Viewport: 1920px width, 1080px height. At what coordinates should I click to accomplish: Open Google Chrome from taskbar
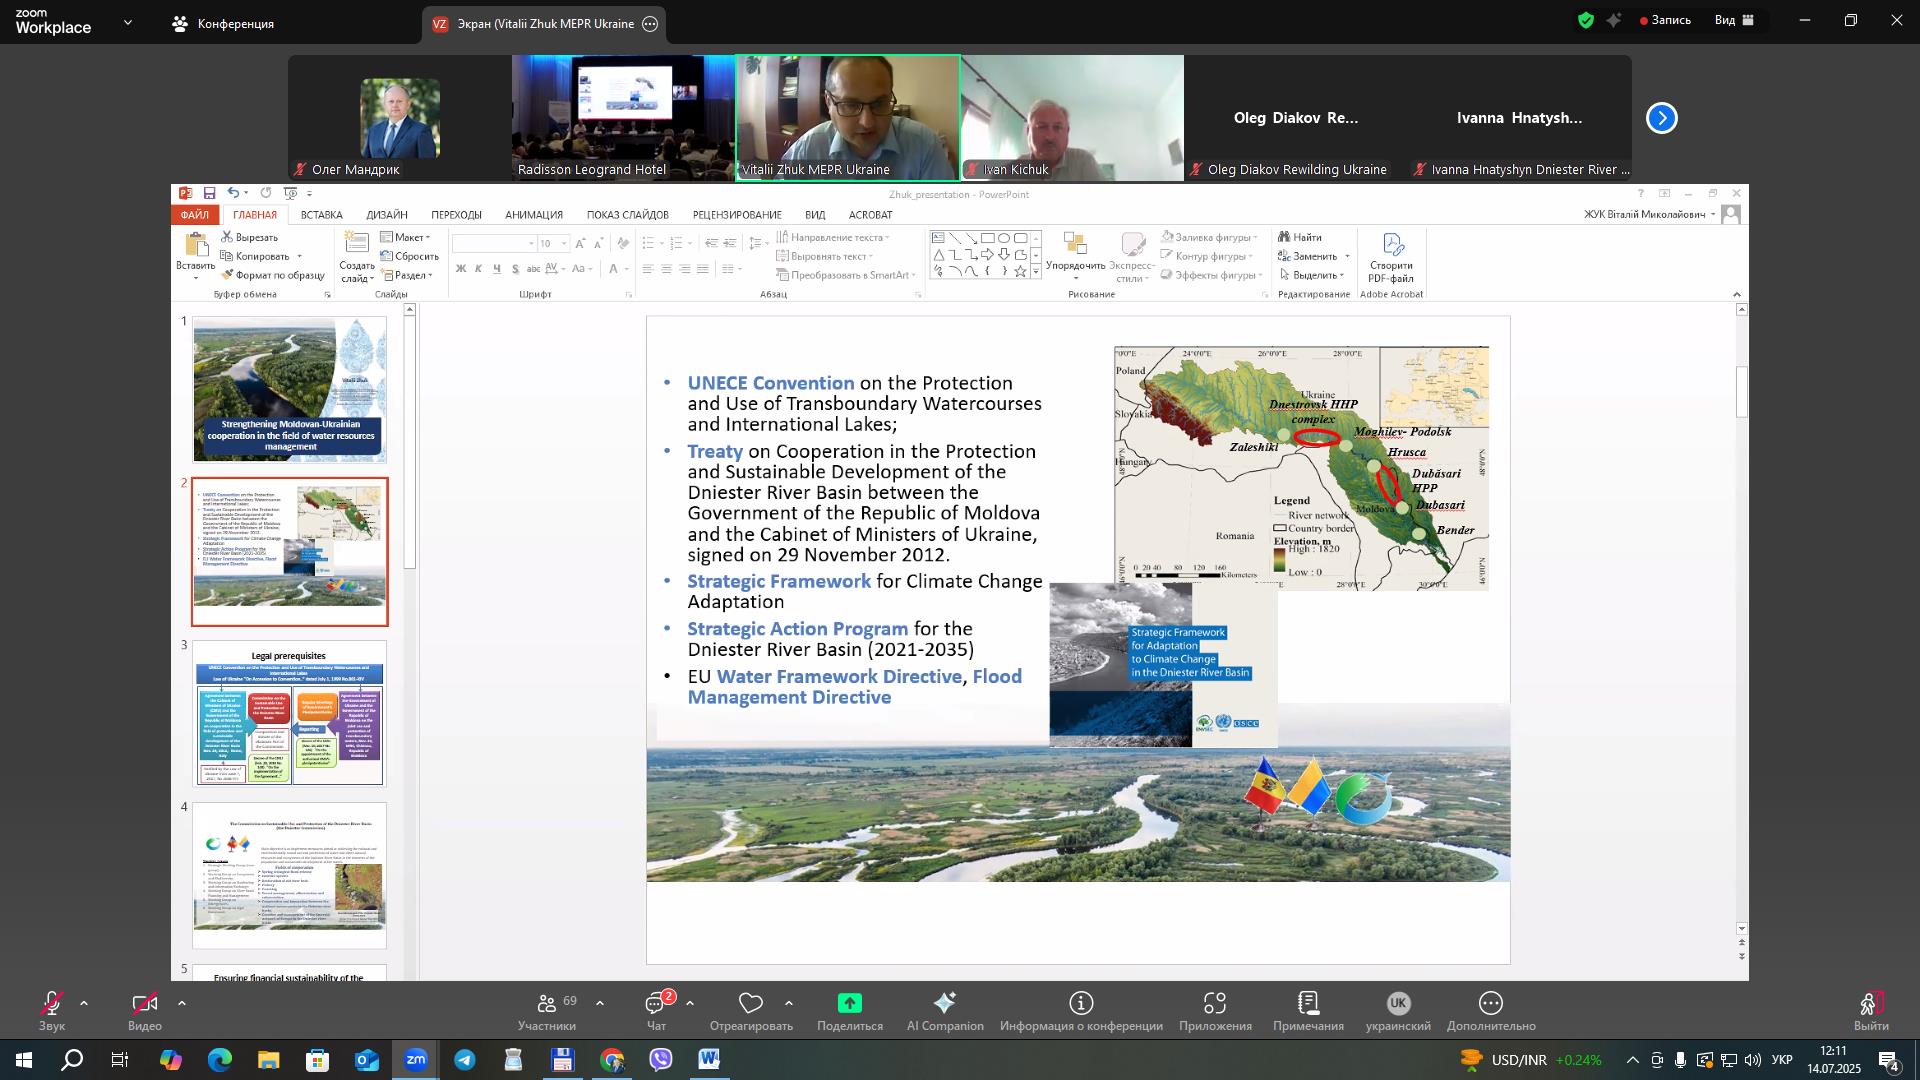click(x=612, y=1060)
